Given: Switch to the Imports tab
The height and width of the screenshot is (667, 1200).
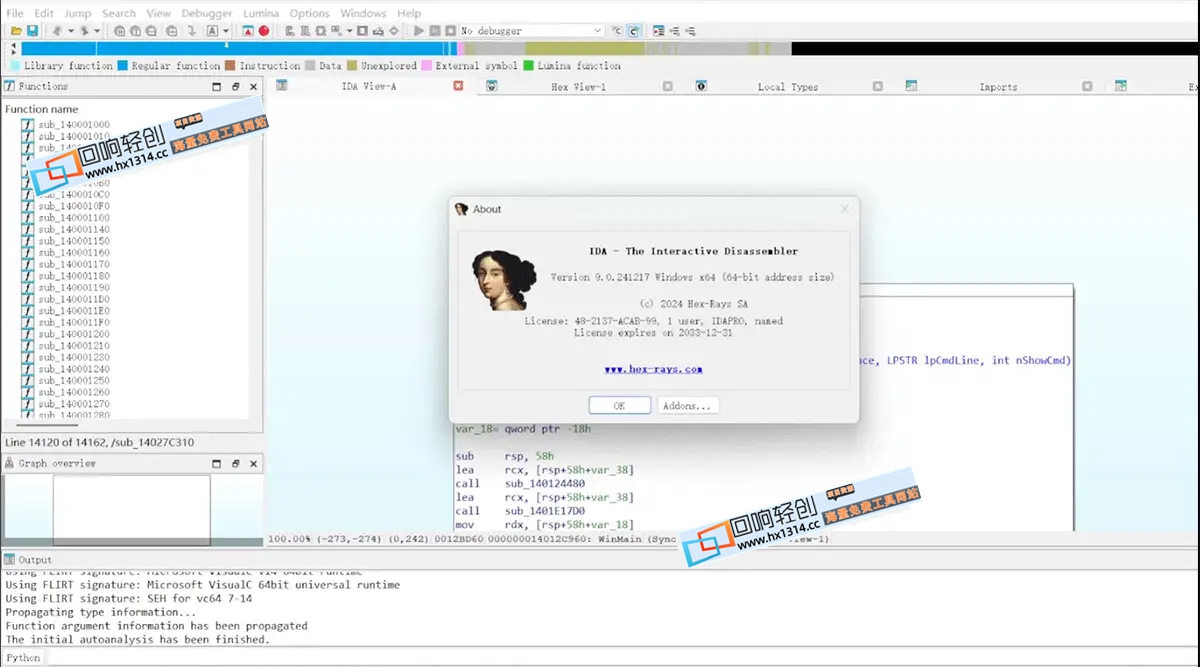Looking at the screenshot, I should 998,87.
